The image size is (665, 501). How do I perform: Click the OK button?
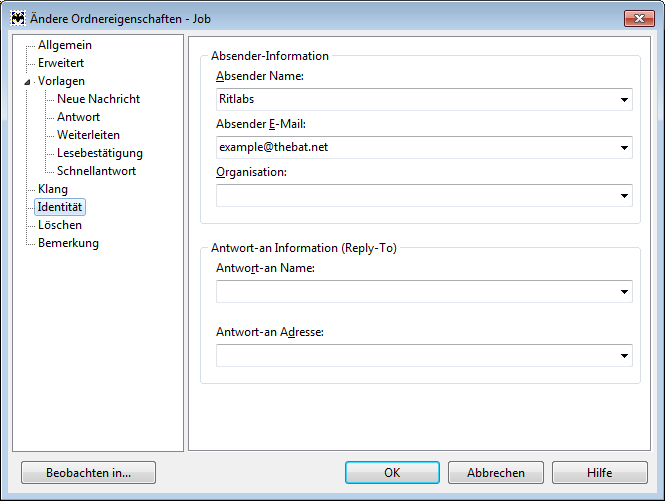coord(392,473)
